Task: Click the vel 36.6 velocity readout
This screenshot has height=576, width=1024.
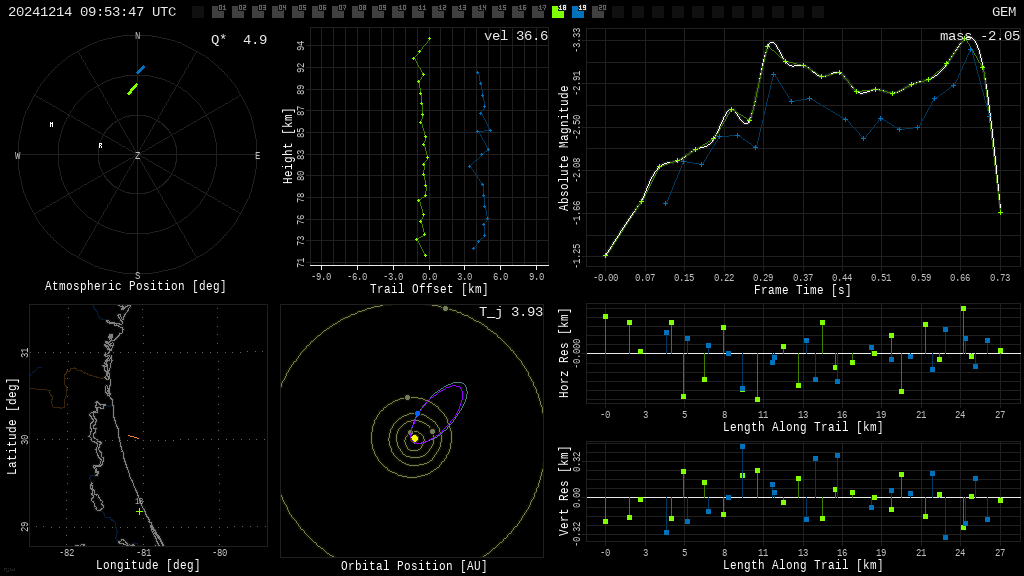Action: [515, 36]
